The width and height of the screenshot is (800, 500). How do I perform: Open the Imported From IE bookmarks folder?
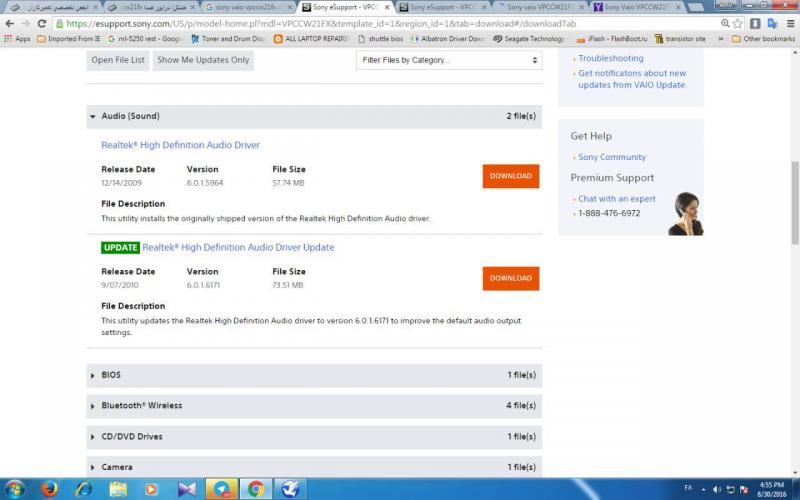[x=68, y=39]
